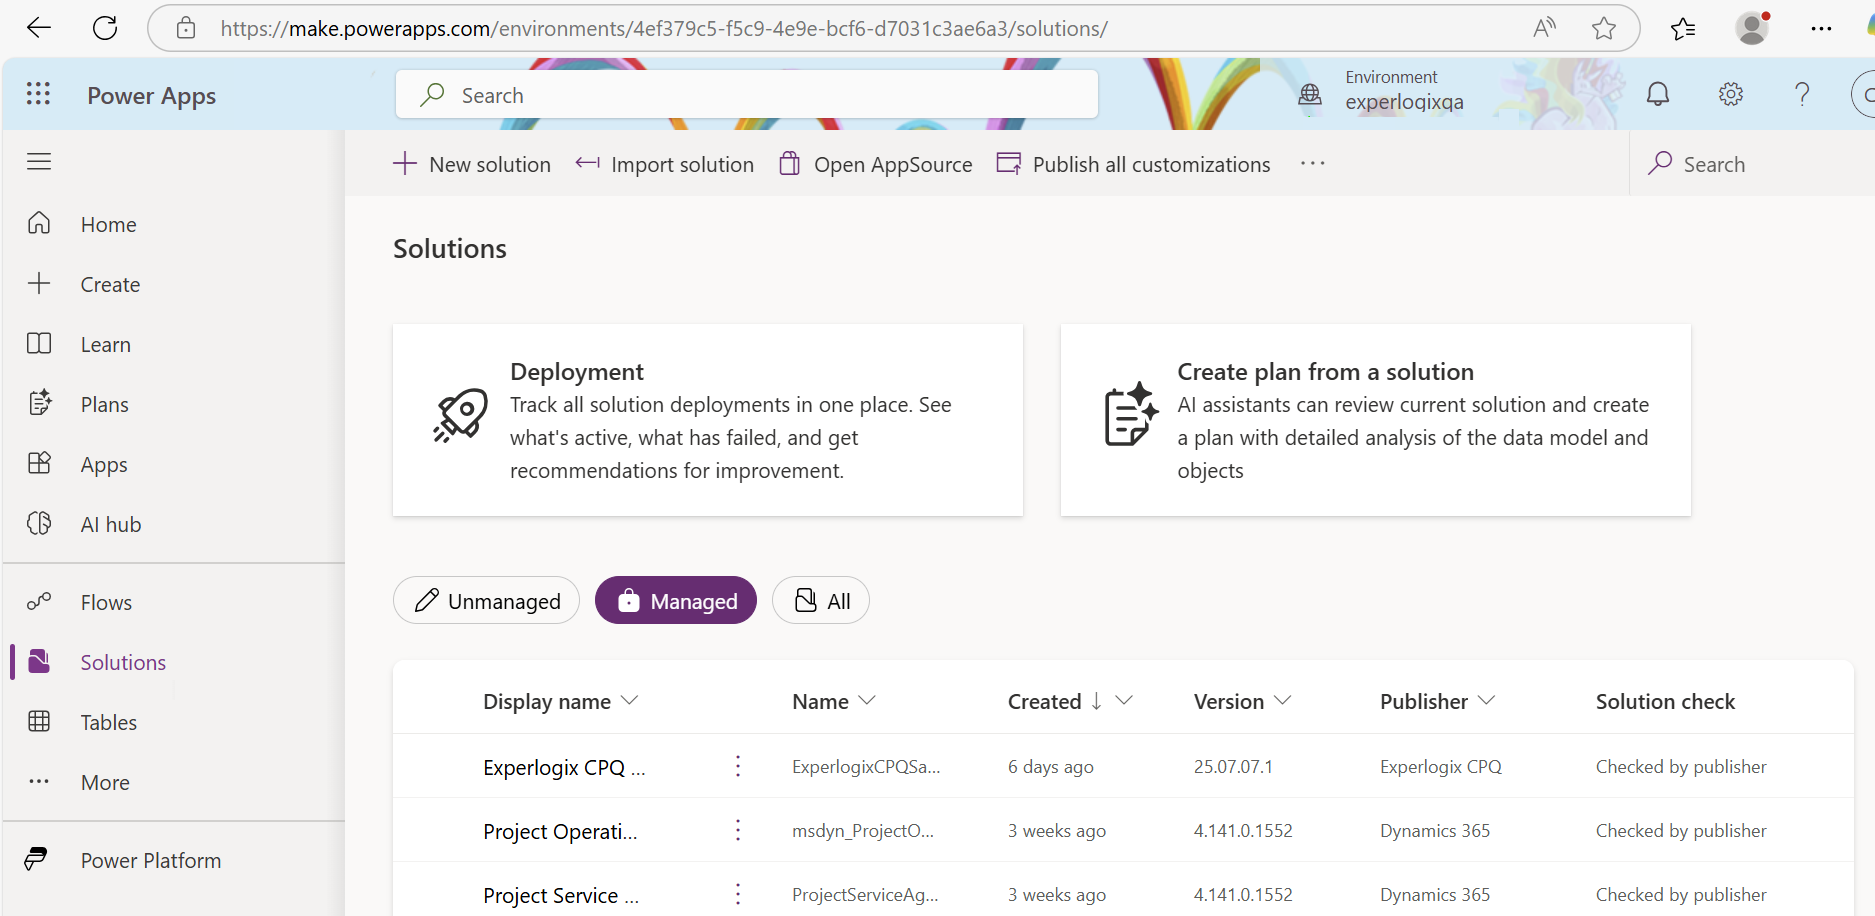This screenshot has width=1875, height=916.
Task: Open the settings gear icon
Action: (1731, 94)
